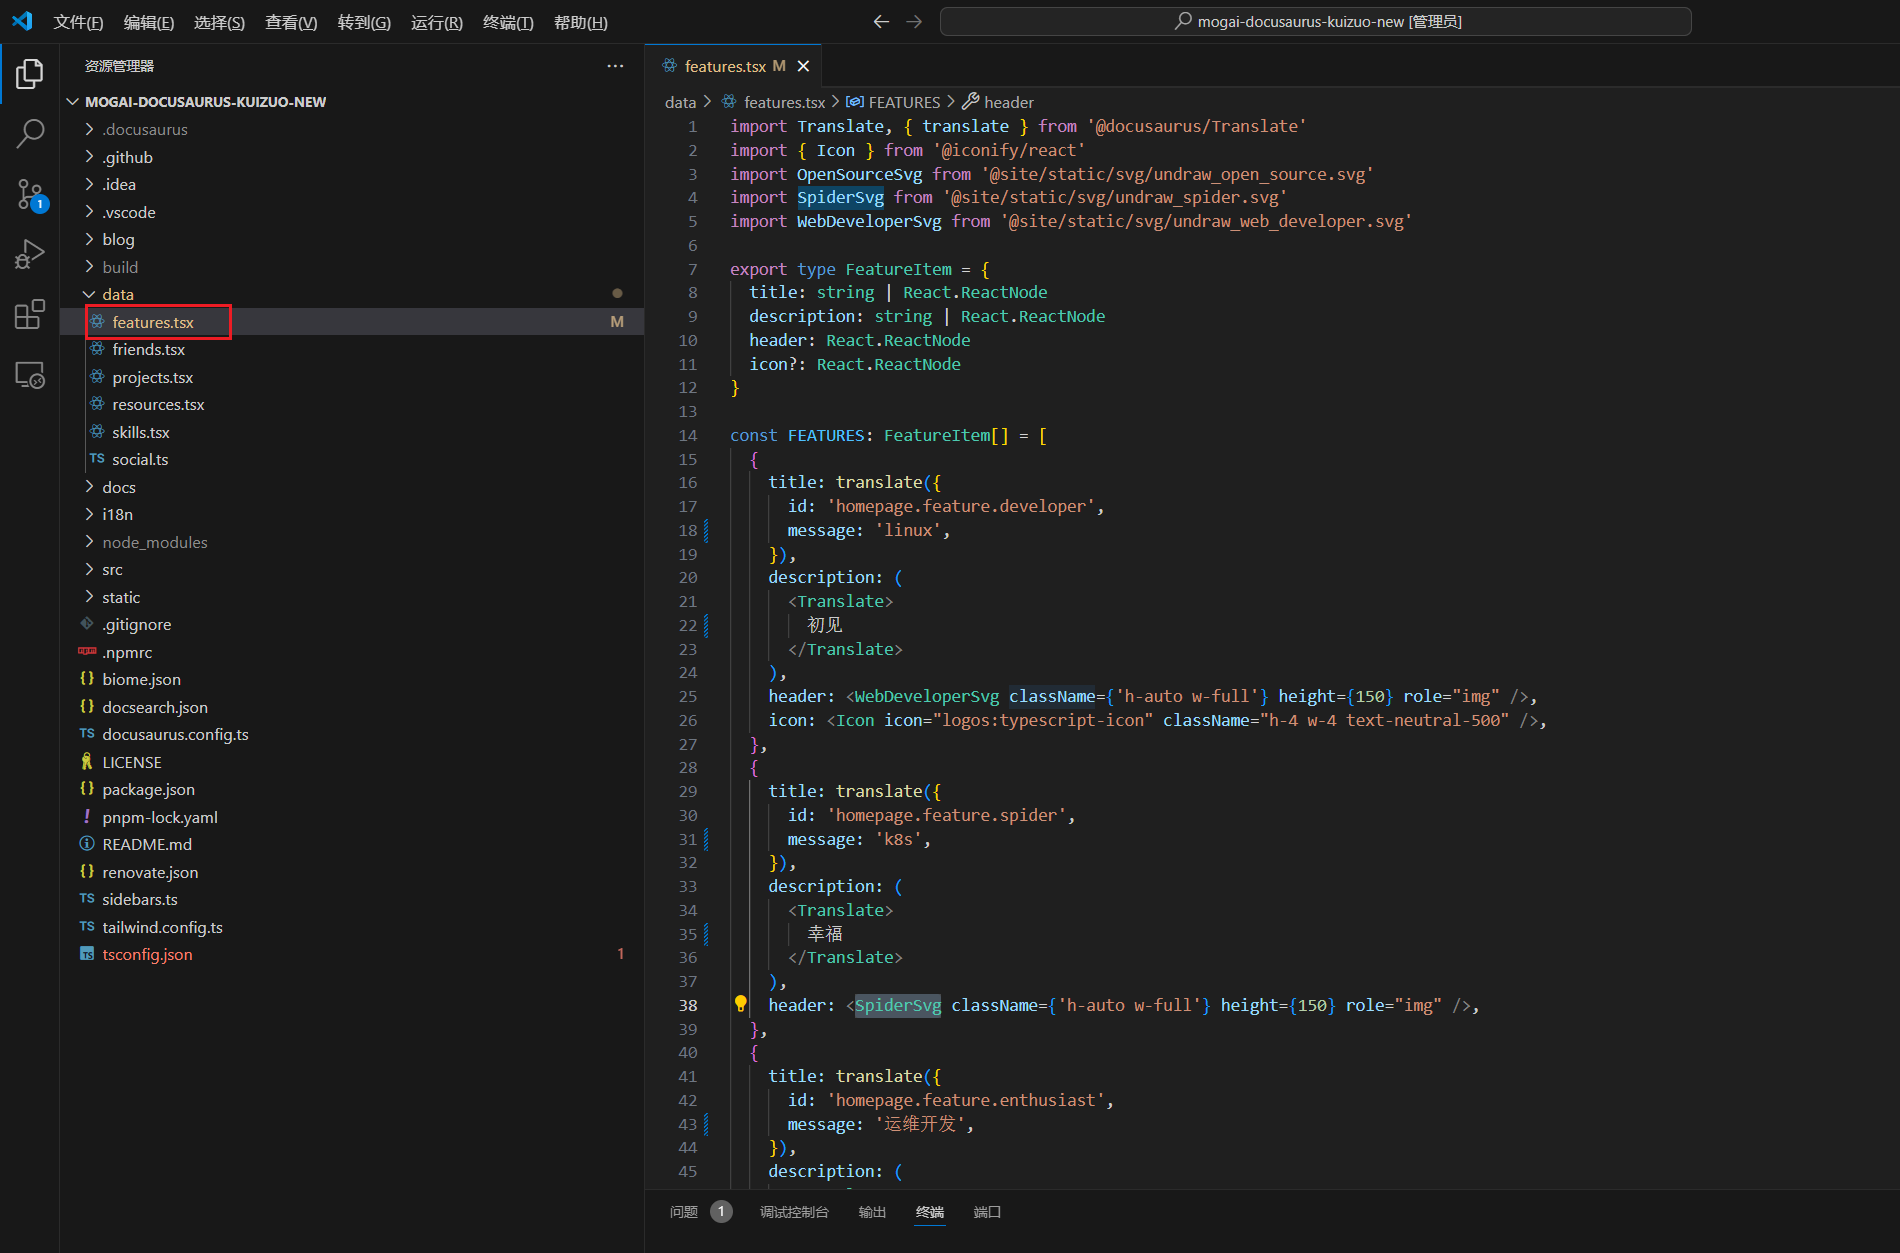The image size is (1900, 1253).
Task: Click features.tsx in the breadcrumb path
Action: 784,102
